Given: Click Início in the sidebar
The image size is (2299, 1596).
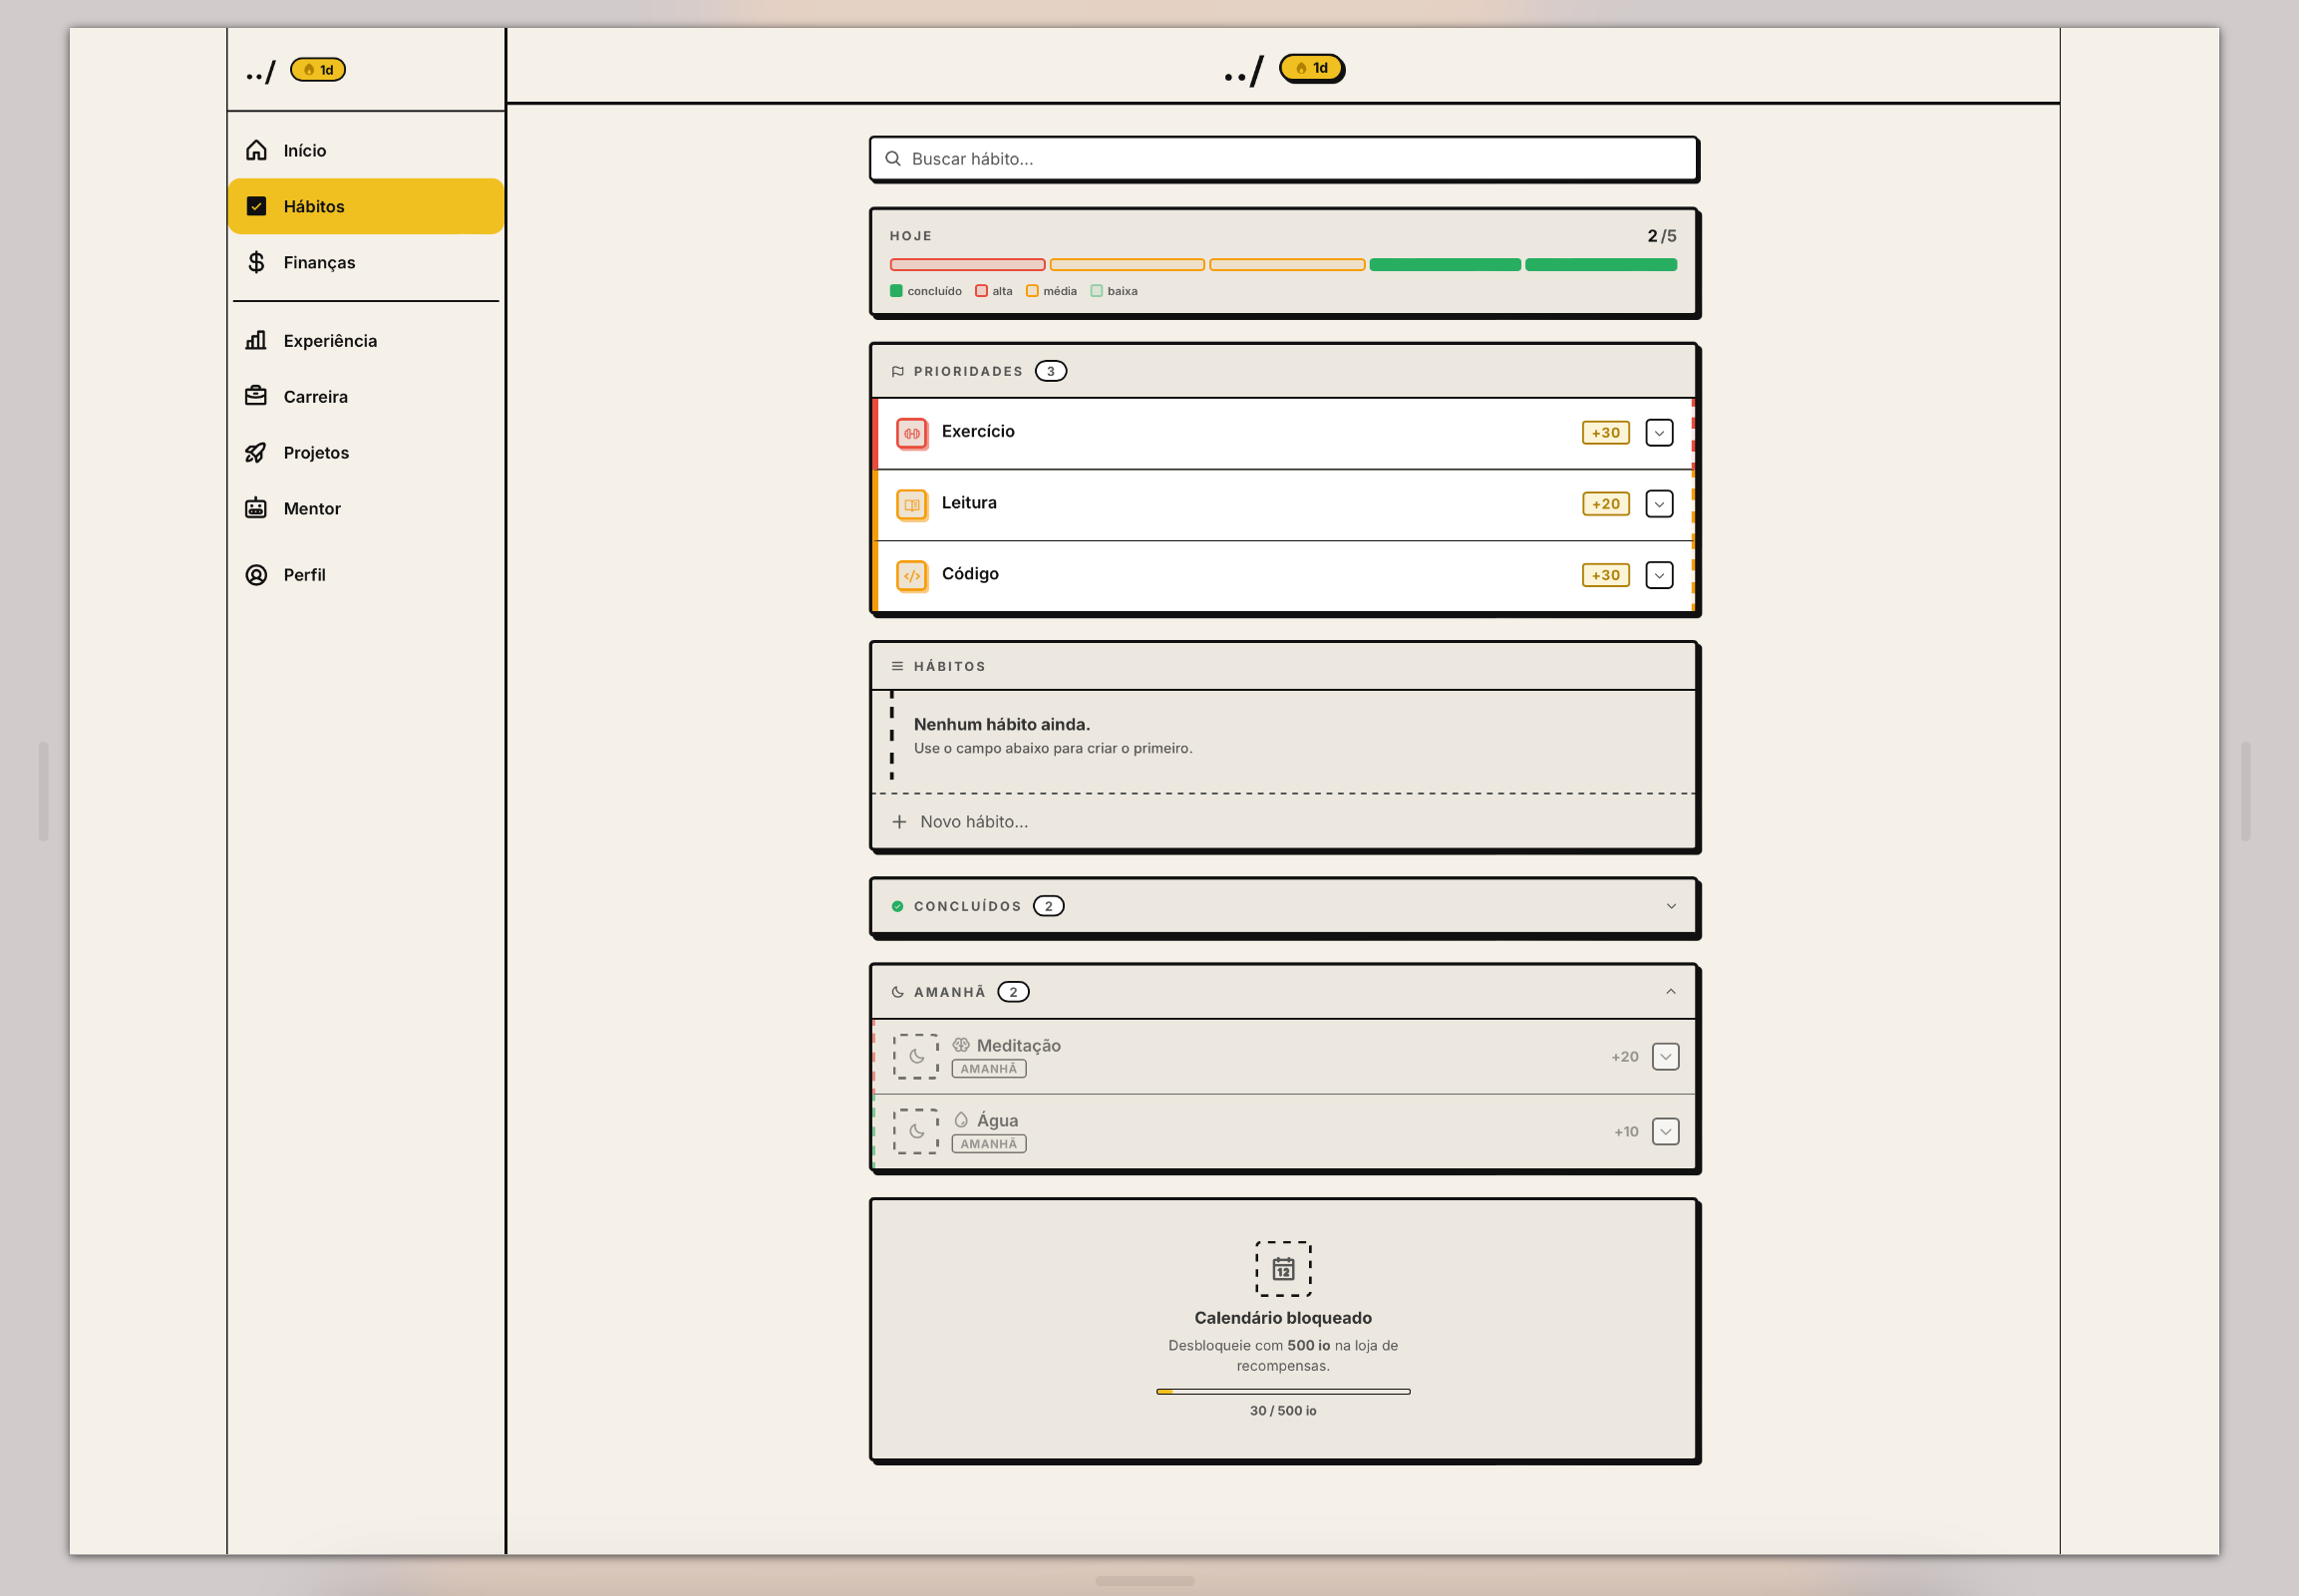Looking at the screenshot, I should pyautogui.click(x=304, y=150).
